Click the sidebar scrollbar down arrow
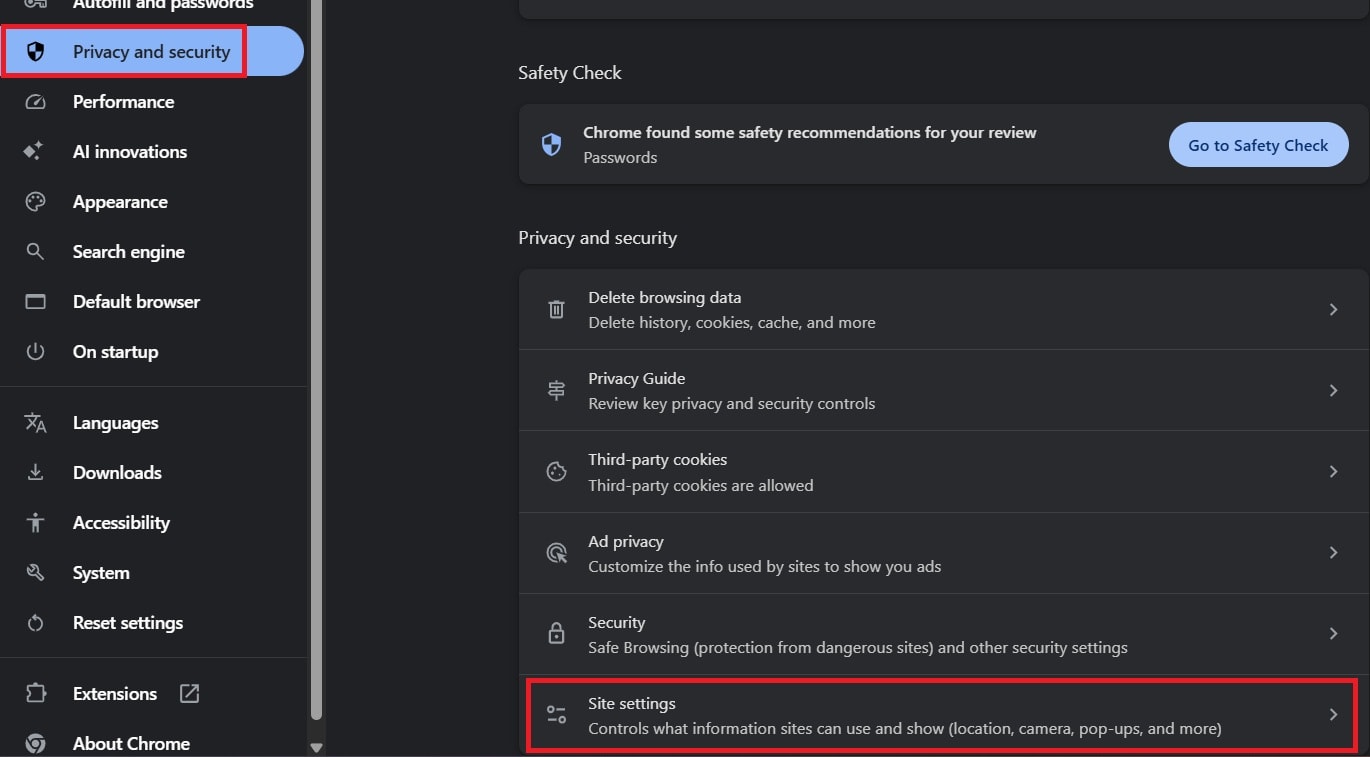 316,747
